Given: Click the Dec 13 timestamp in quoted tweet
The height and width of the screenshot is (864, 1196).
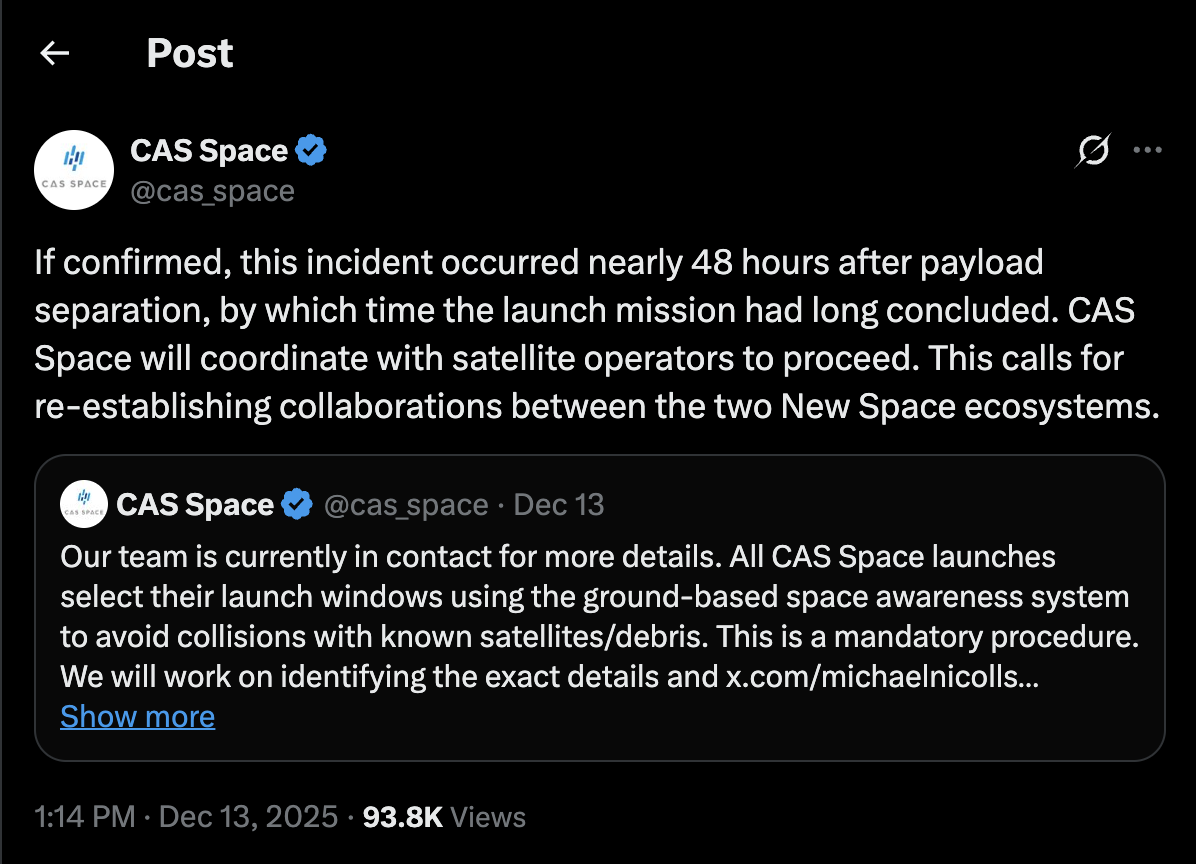Looking at the screenshot, I should [x=558, y=504].
